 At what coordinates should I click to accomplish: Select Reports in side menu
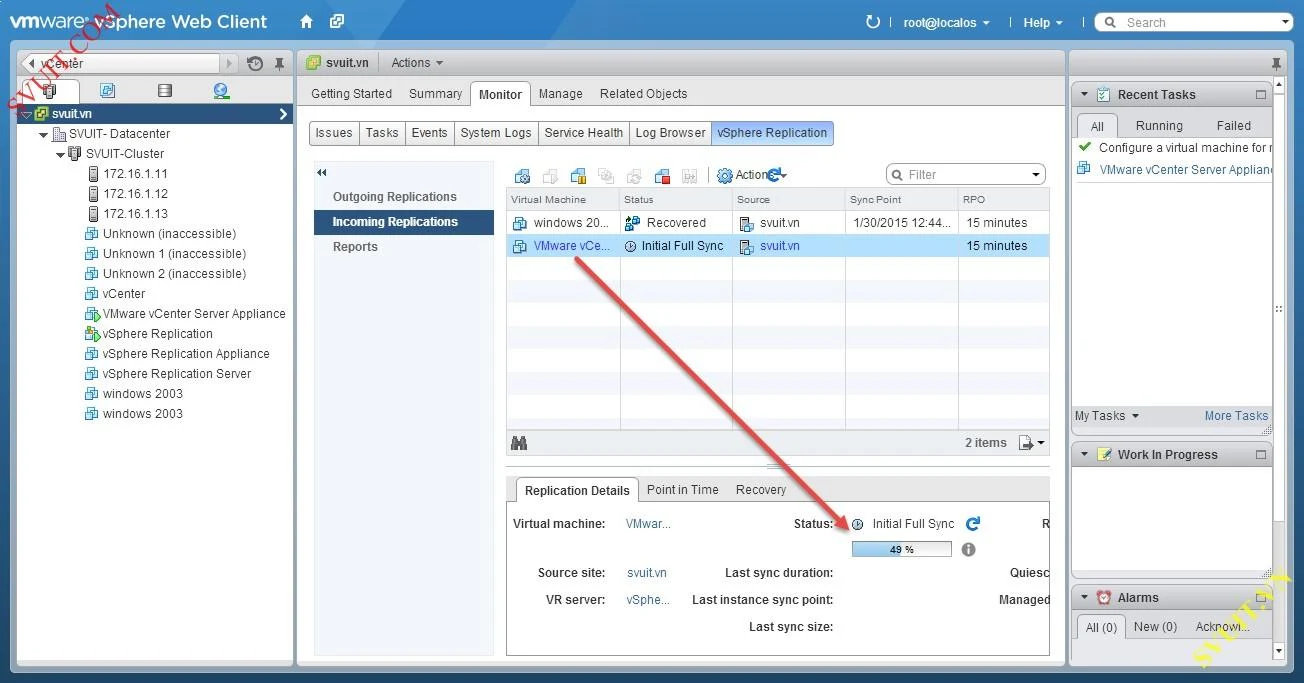tap(404, 247)
